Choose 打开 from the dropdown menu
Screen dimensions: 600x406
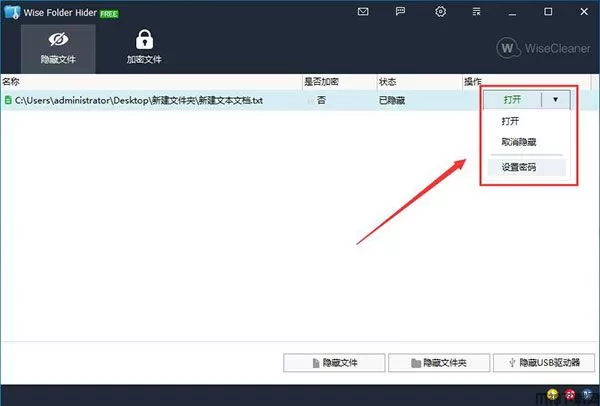pos(510,121)
